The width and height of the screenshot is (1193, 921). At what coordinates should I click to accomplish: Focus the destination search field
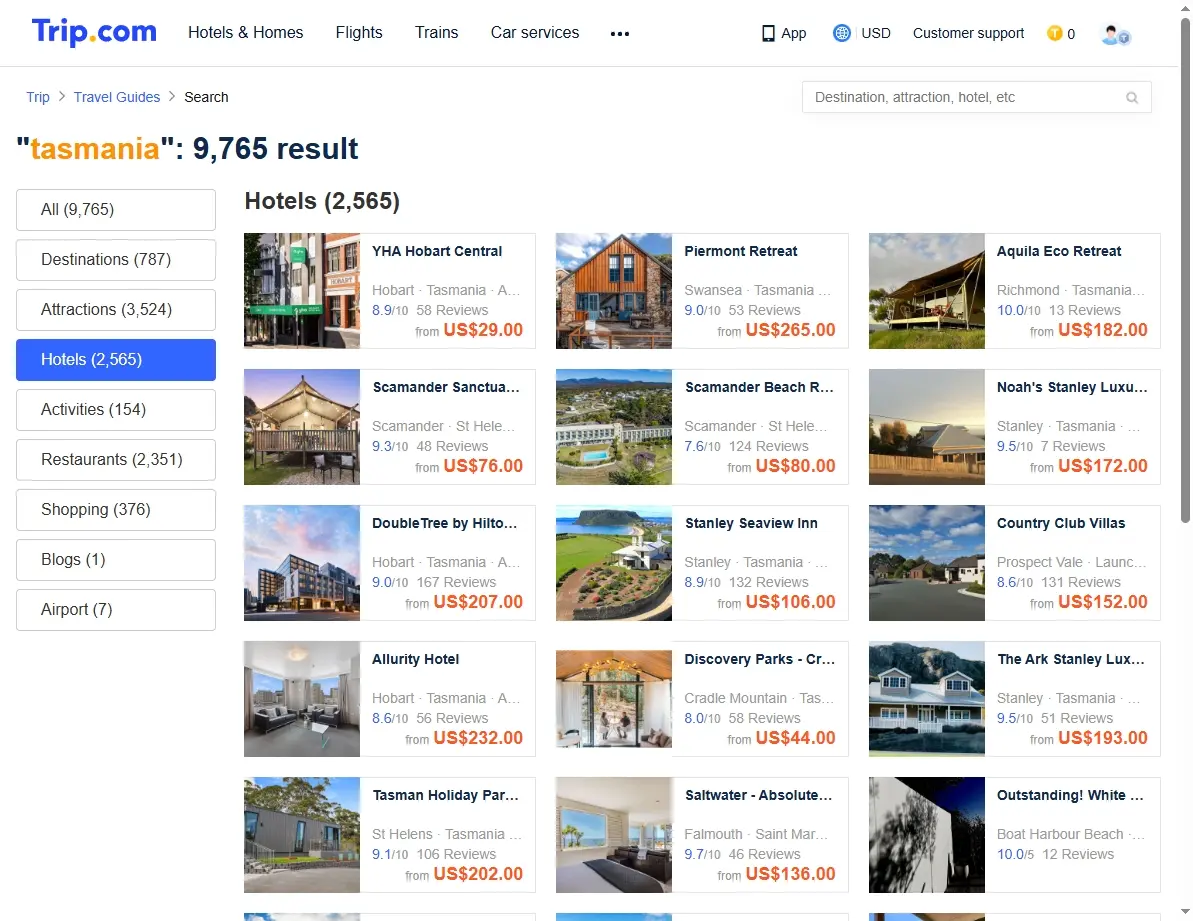tap(976, 97)
